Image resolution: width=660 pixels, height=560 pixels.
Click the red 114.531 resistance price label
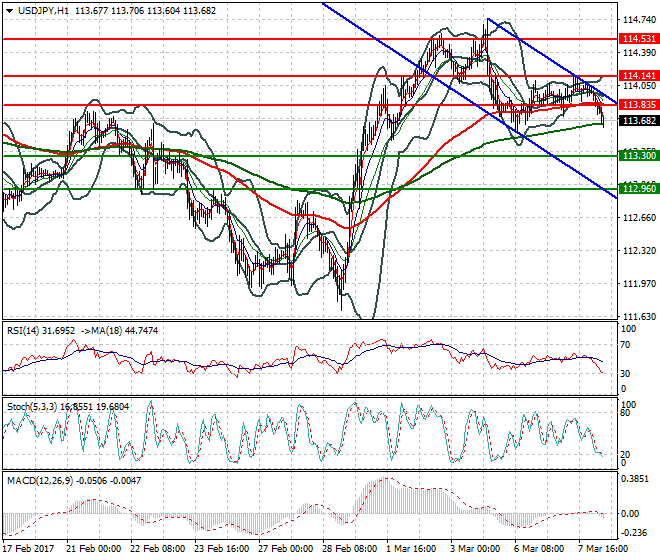[639, 39]
